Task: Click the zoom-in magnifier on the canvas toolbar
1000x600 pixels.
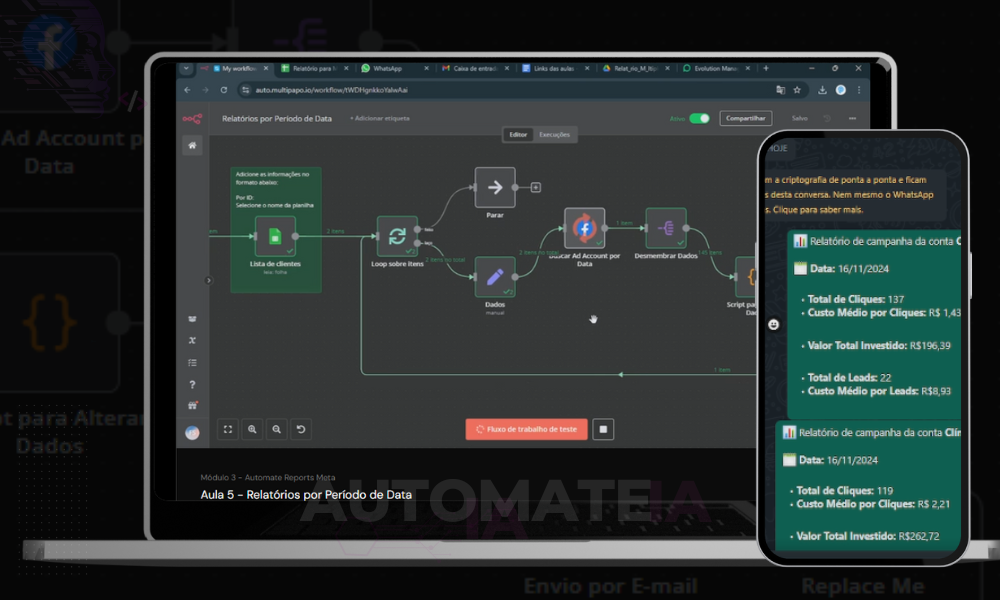Action: [x=252, y=429]
